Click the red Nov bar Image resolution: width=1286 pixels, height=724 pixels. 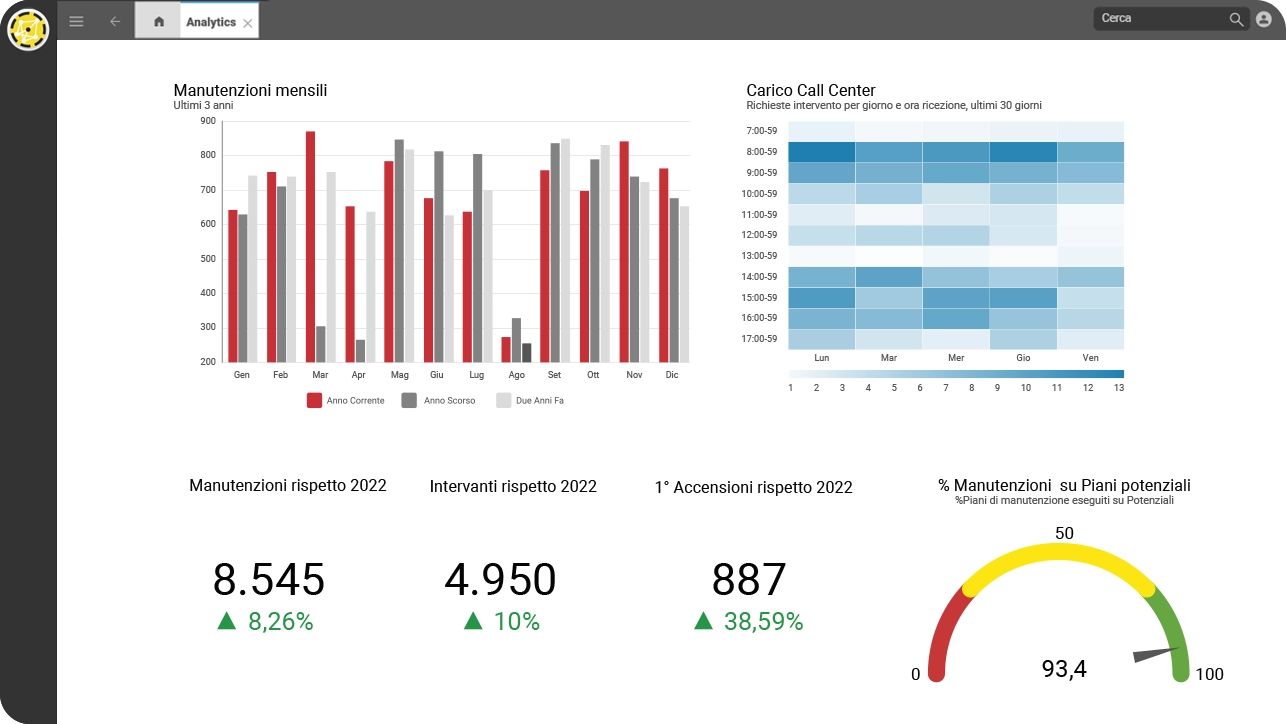pos(624,252)
